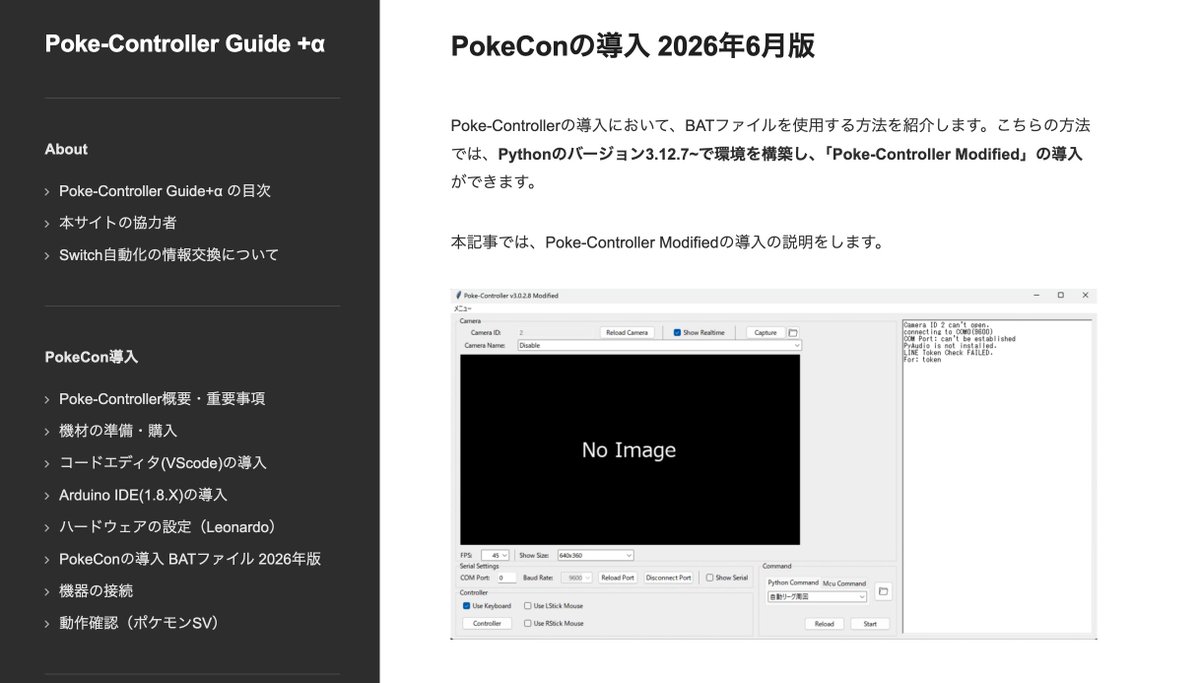The height and width of the screenshot is (683, 1200).
Task: Open Poke-Controller概要・重要事項 link
Action: pyautogui.click(x=162, y=398)
